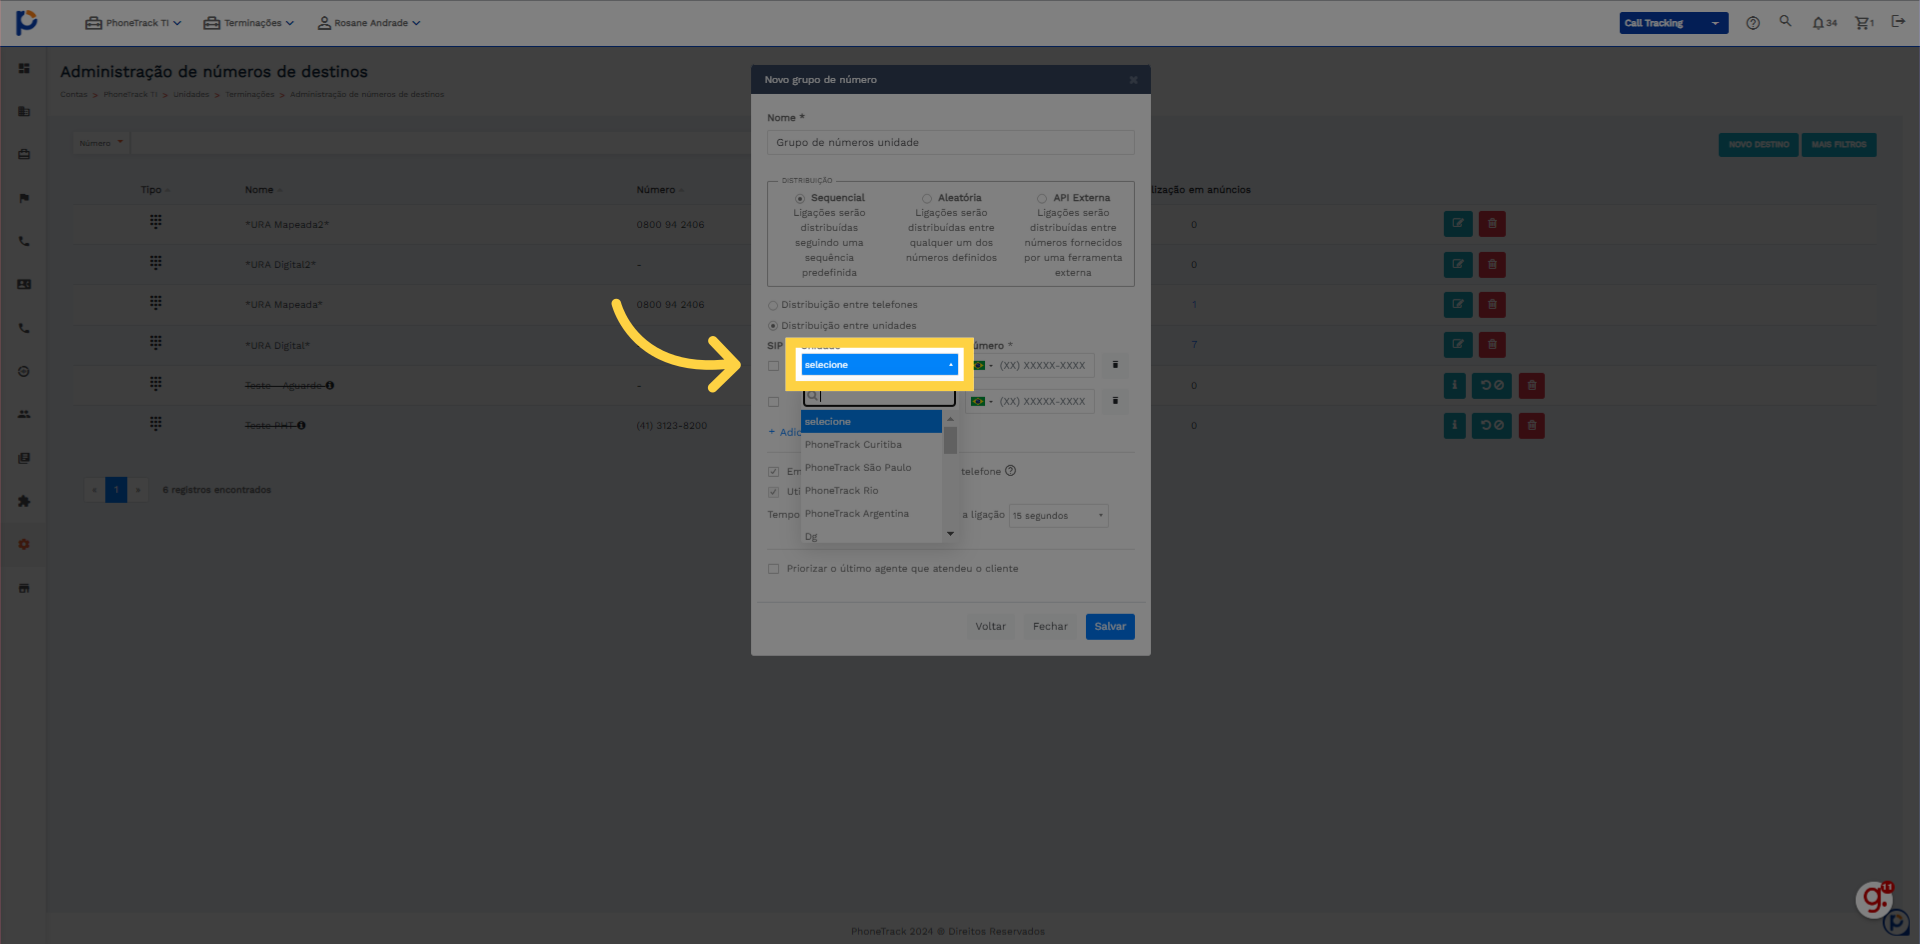
Task: Close the Novo grupo de número dialog
Action: point(1133,80)
